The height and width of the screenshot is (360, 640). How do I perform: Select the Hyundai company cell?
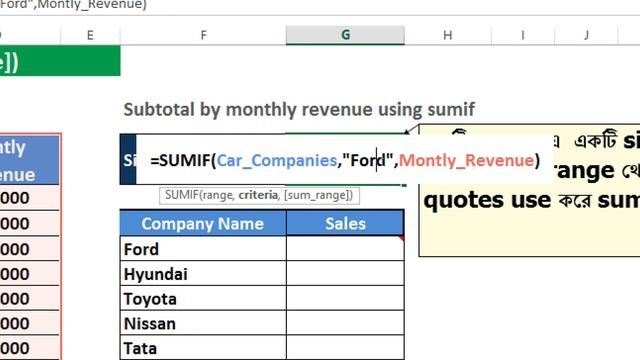(x=203, y=273)
